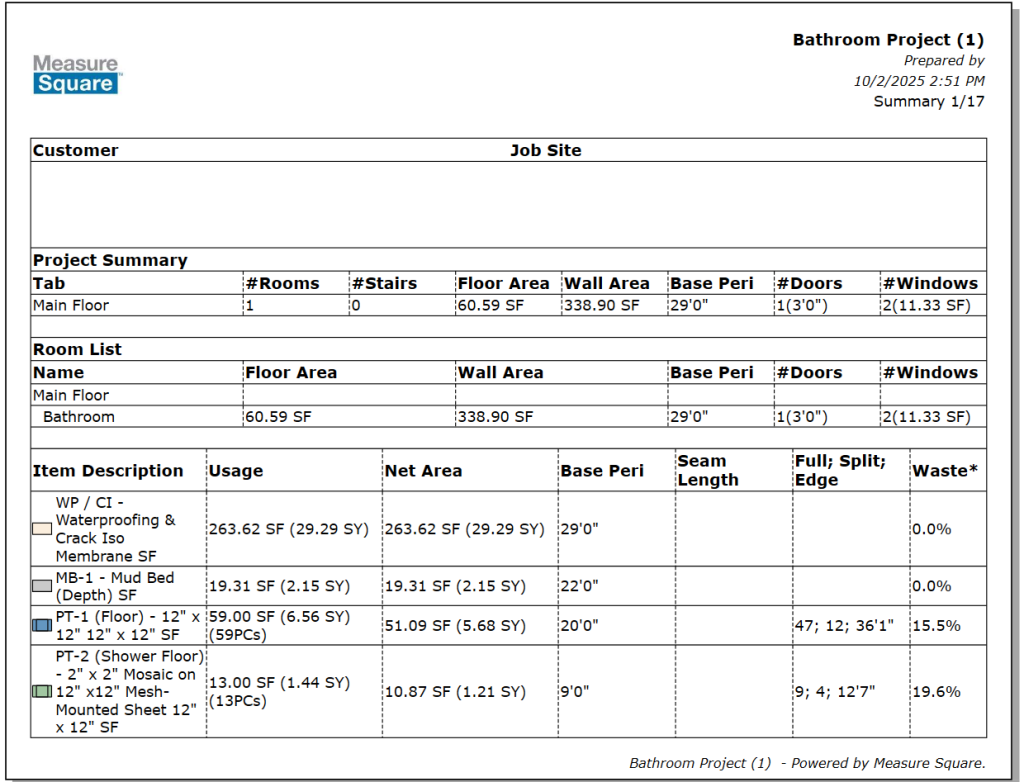The width and height of the screenshot is (1024, 782).
Task: Click the gray MB-1 Mud Bed swatch
Action: [x=41, y=586]
